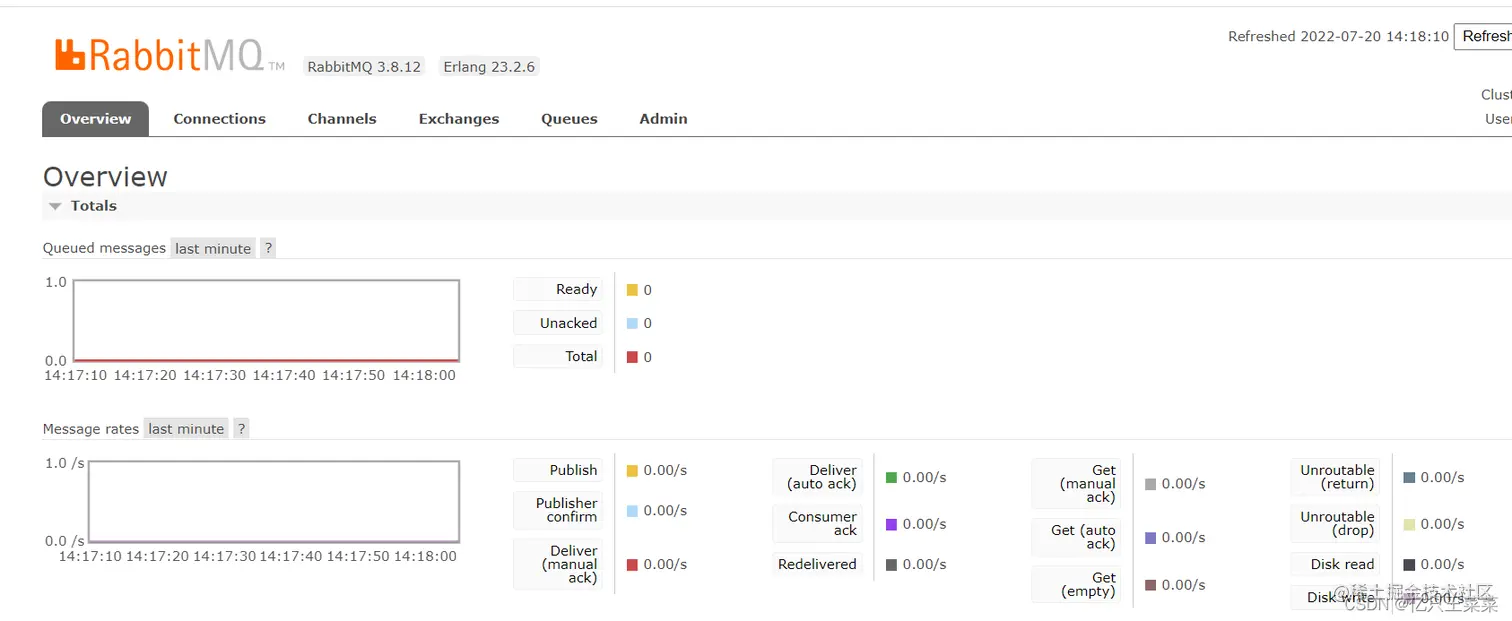
Task: Click the Redelivered gray swatch
Action: [891, 564]
